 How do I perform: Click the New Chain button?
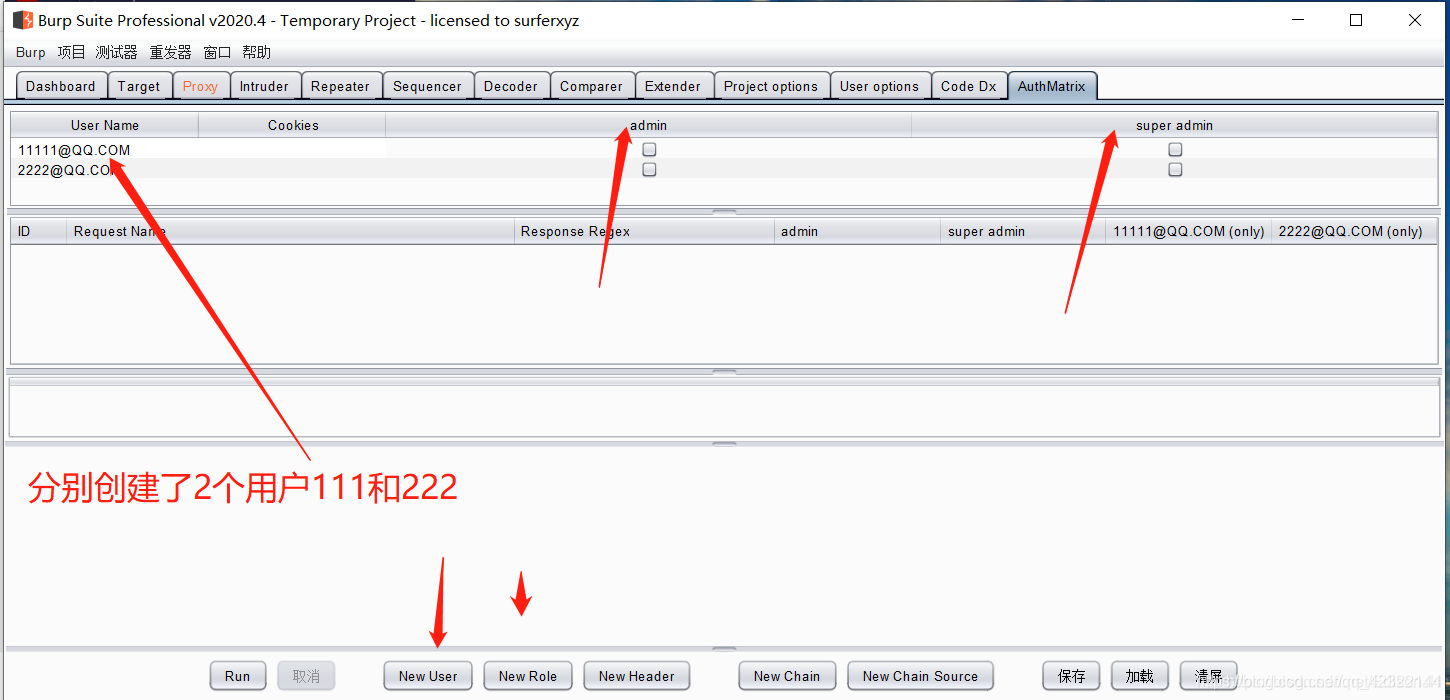[787, 676]
